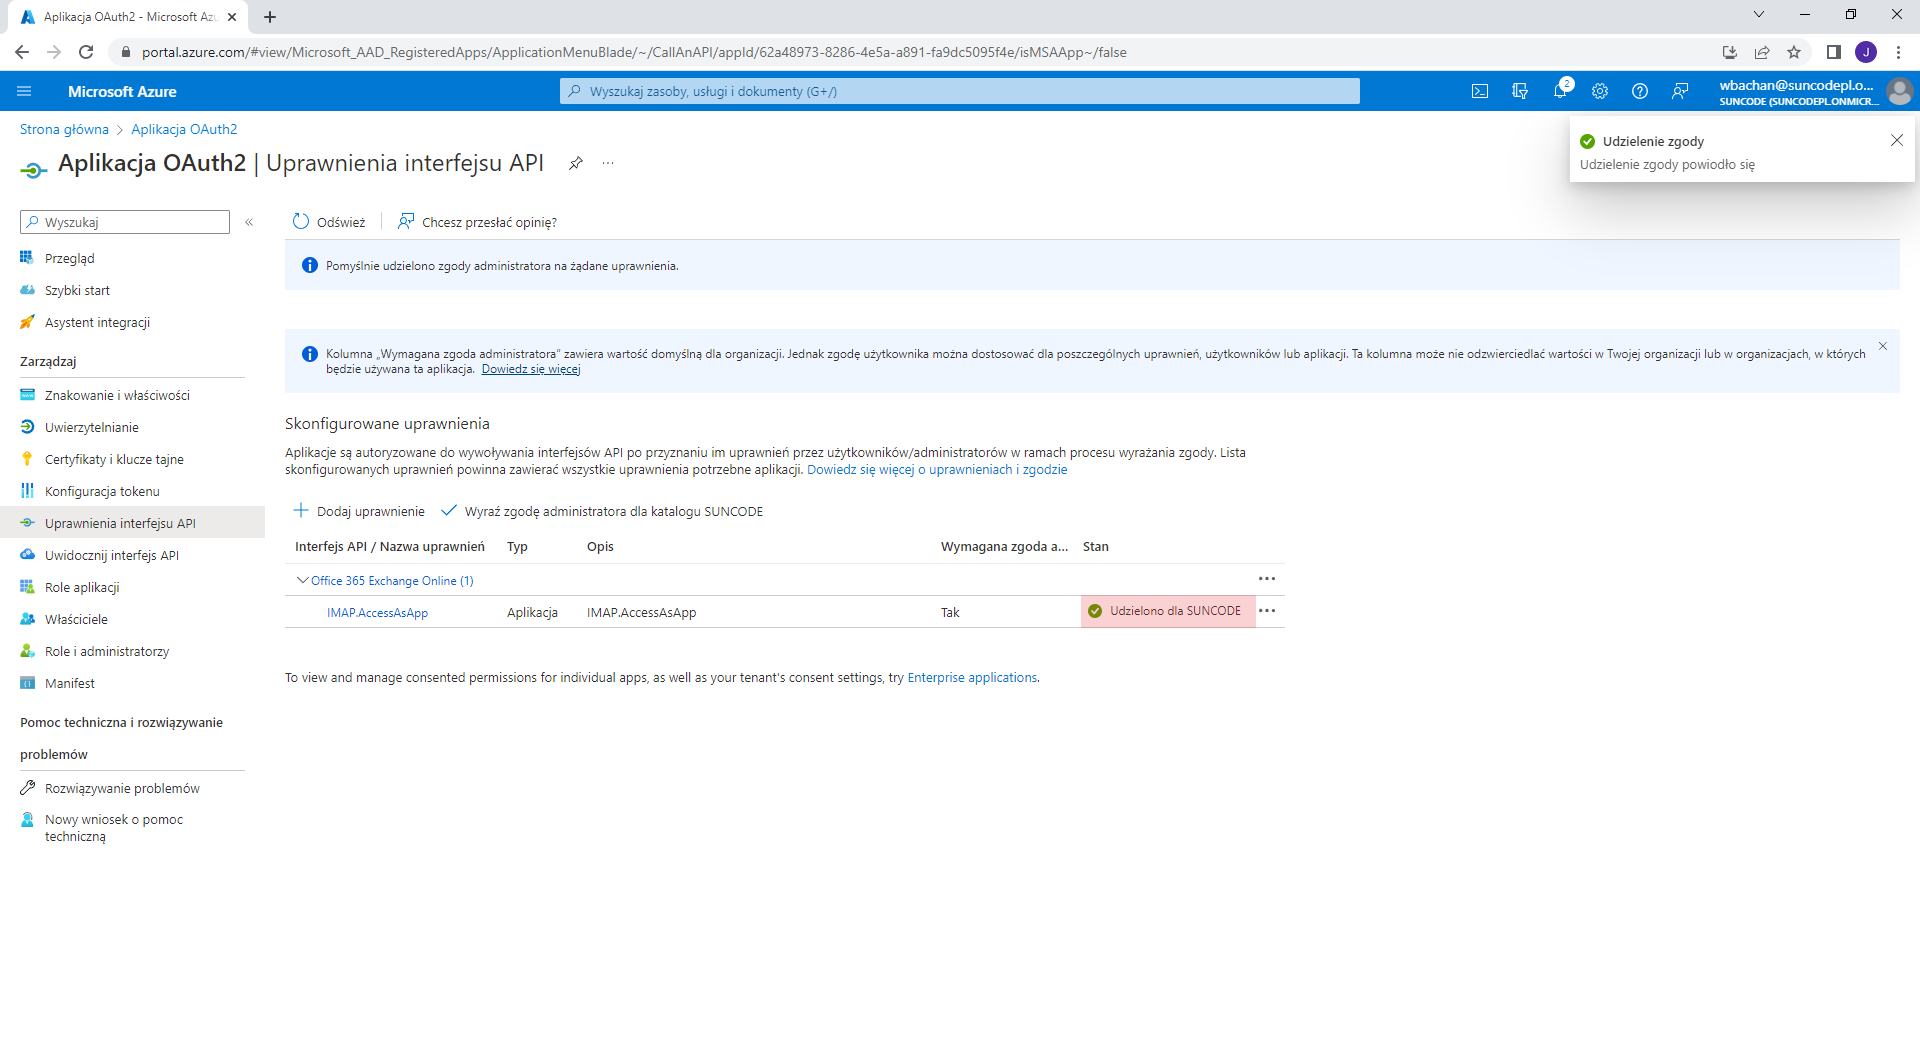Close the Udzielenie zgody notification toast

point(1897,140)
